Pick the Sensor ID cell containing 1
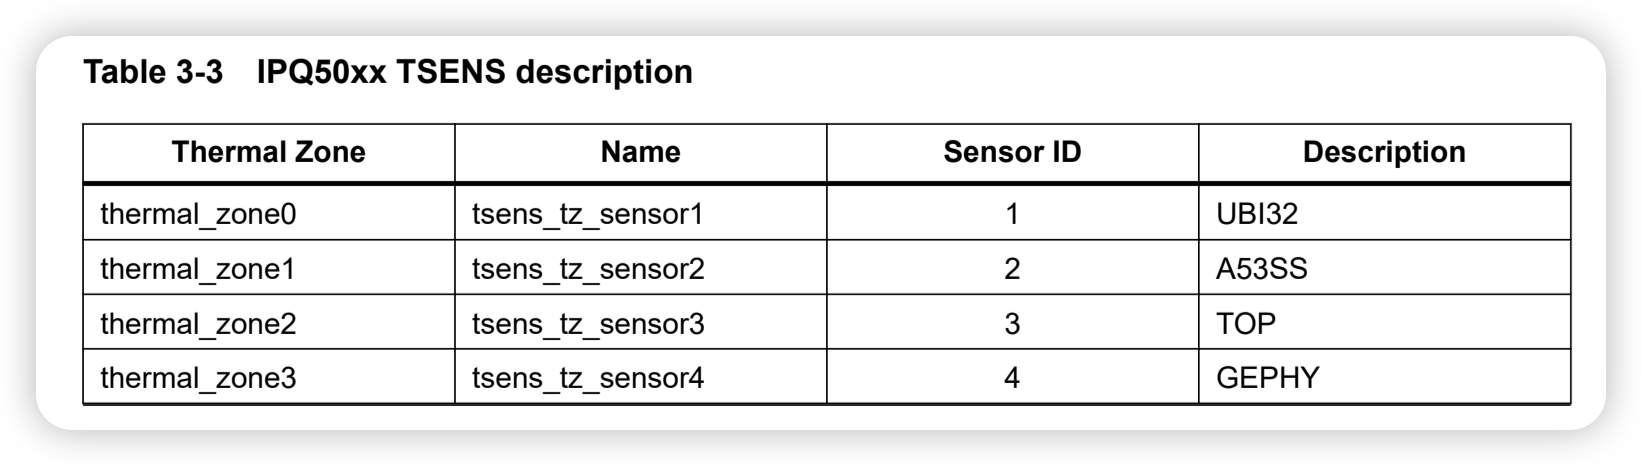 point(1012,214)
